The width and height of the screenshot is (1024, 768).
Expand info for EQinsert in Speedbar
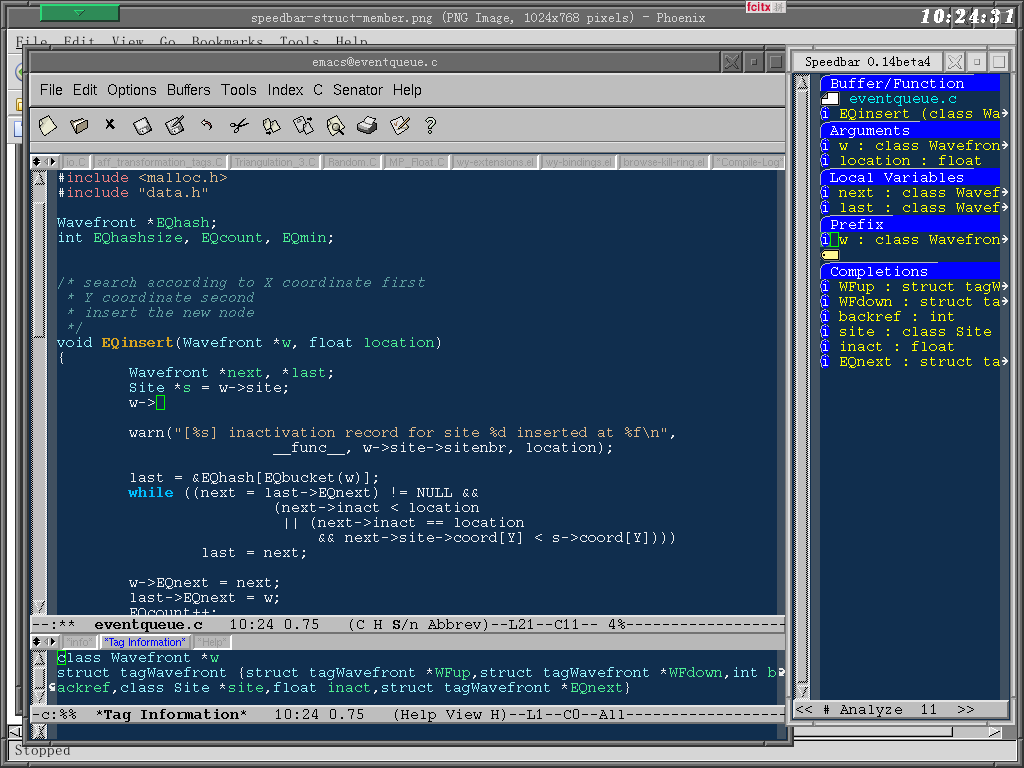pyautogui.click(x=825, y=114)
